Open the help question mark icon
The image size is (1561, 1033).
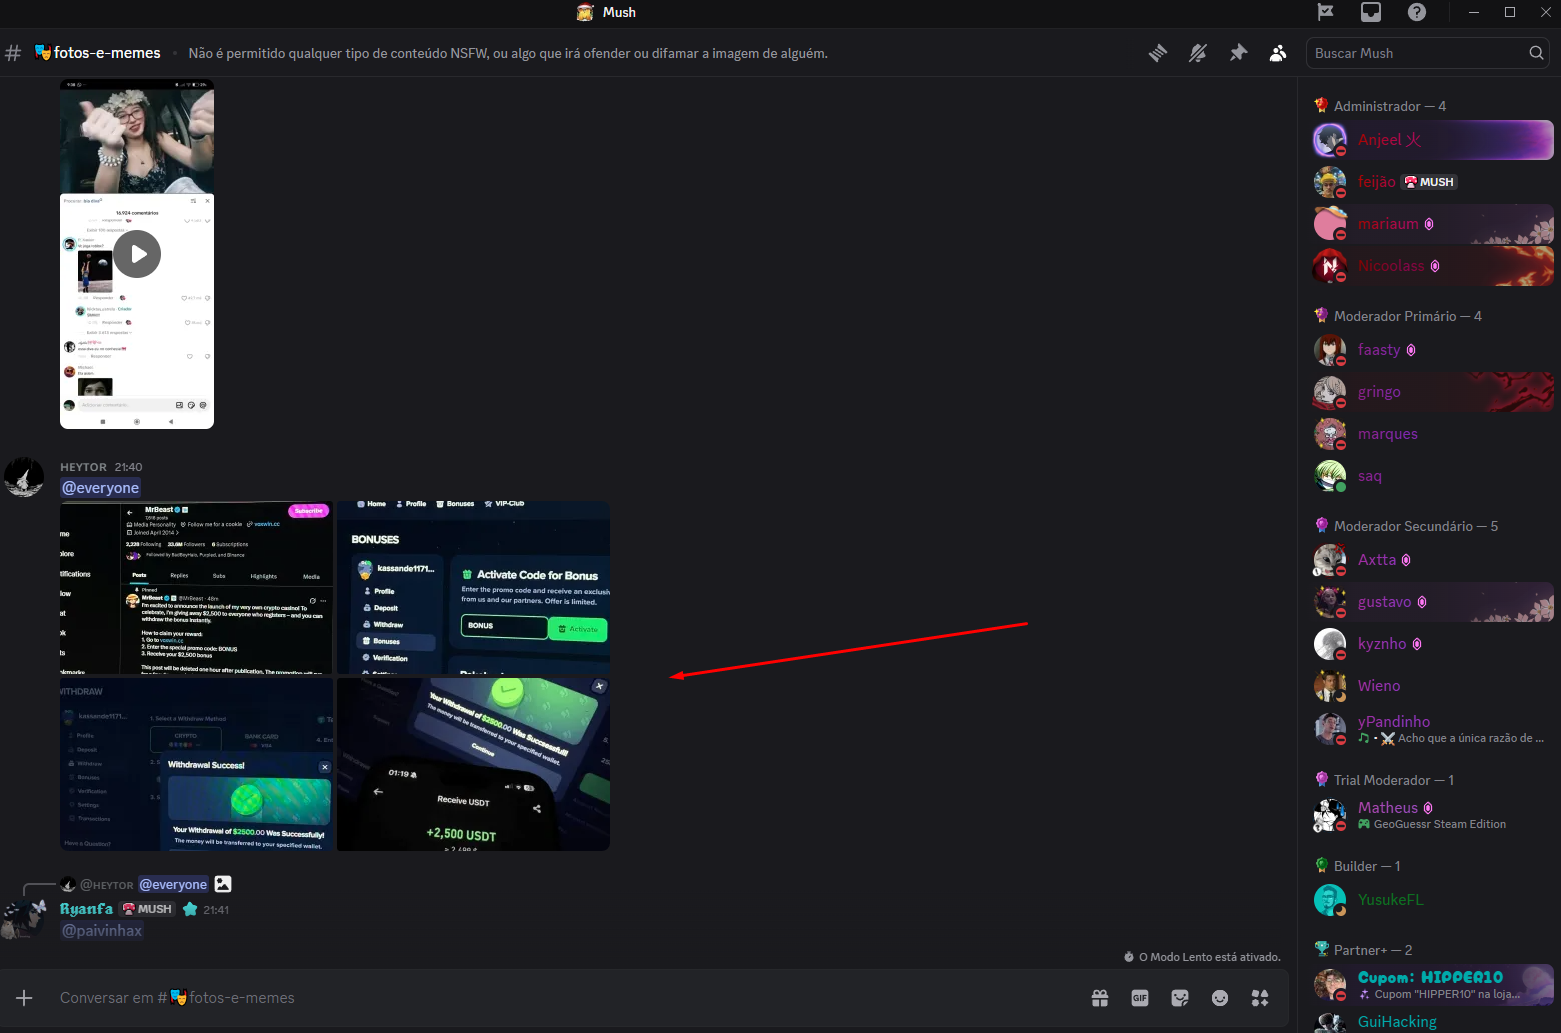coord(1417,12)
